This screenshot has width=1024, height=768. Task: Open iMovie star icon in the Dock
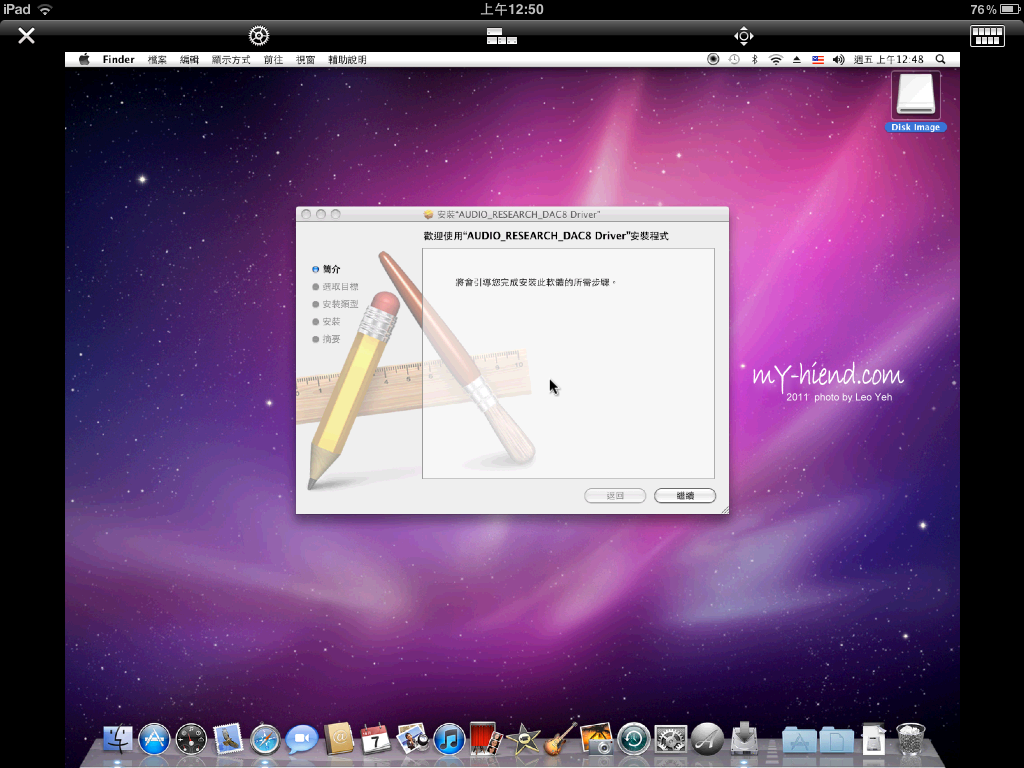(523, 740)
